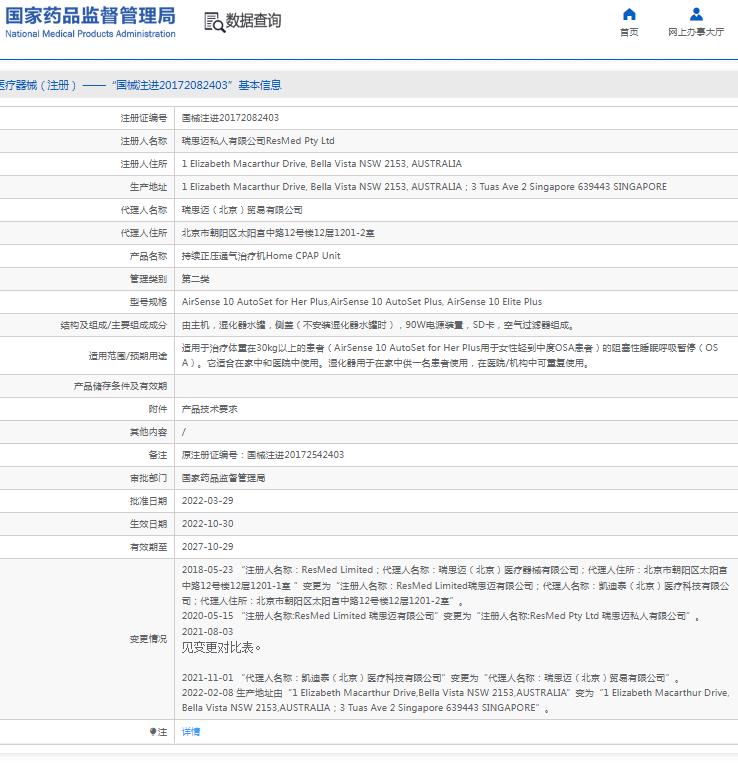This screenshot has width=738, height=768.
Task: Open the 网上办事大厅 user icon
Action: (x=696, y=14)
